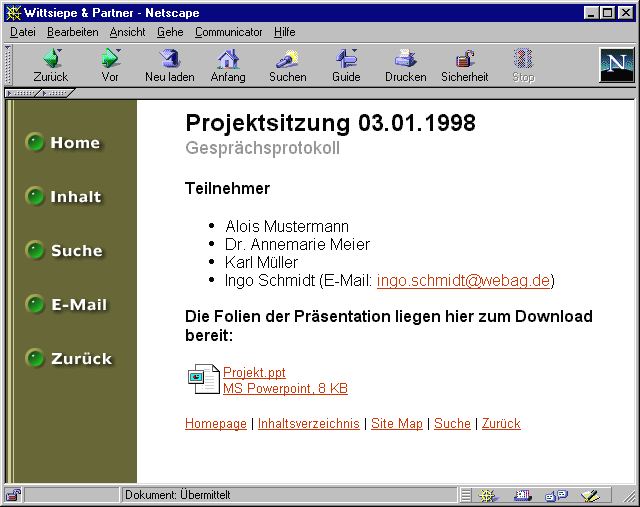Click the Teilnehmer heading
Screen dimensions: 640x507
coord(227,188)
